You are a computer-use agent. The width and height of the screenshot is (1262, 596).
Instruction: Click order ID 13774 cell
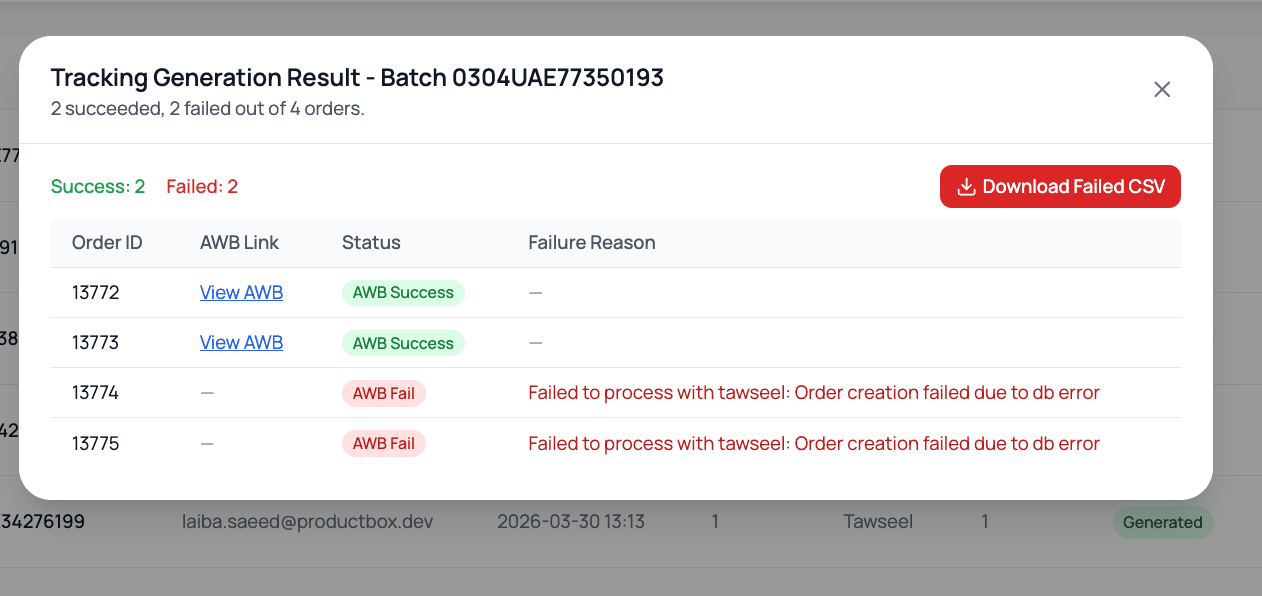pos(95,393)
